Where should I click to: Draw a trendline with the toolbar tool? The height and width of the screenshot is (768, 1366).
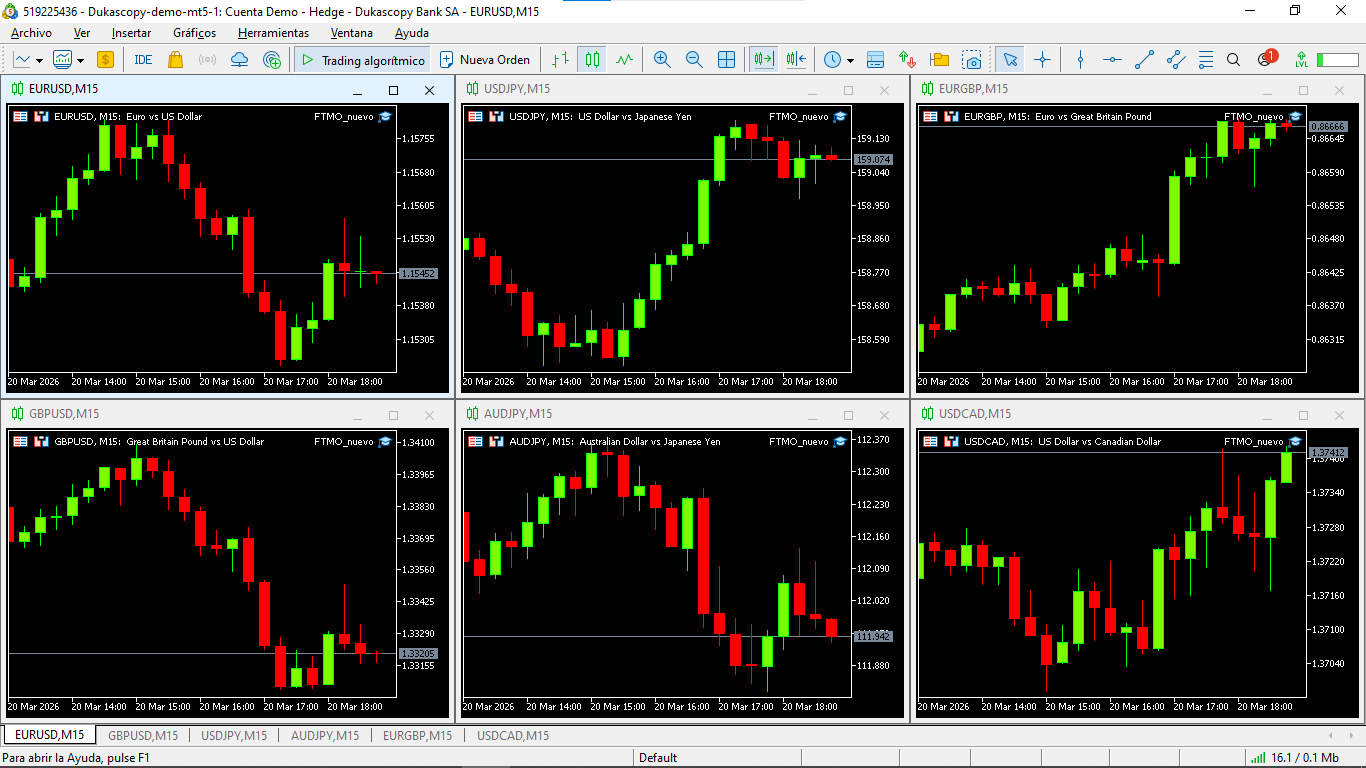coord(1144,60)
